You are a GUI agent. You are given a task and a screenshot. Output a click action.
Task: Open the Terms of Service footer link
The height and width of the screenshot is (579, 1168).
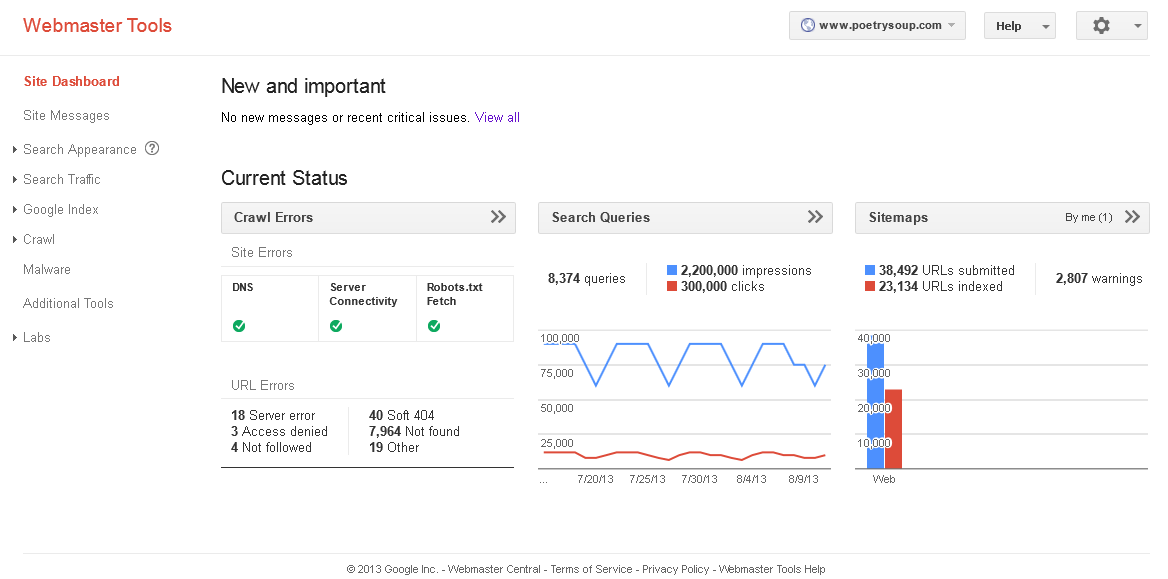click(x=591, y=569)
